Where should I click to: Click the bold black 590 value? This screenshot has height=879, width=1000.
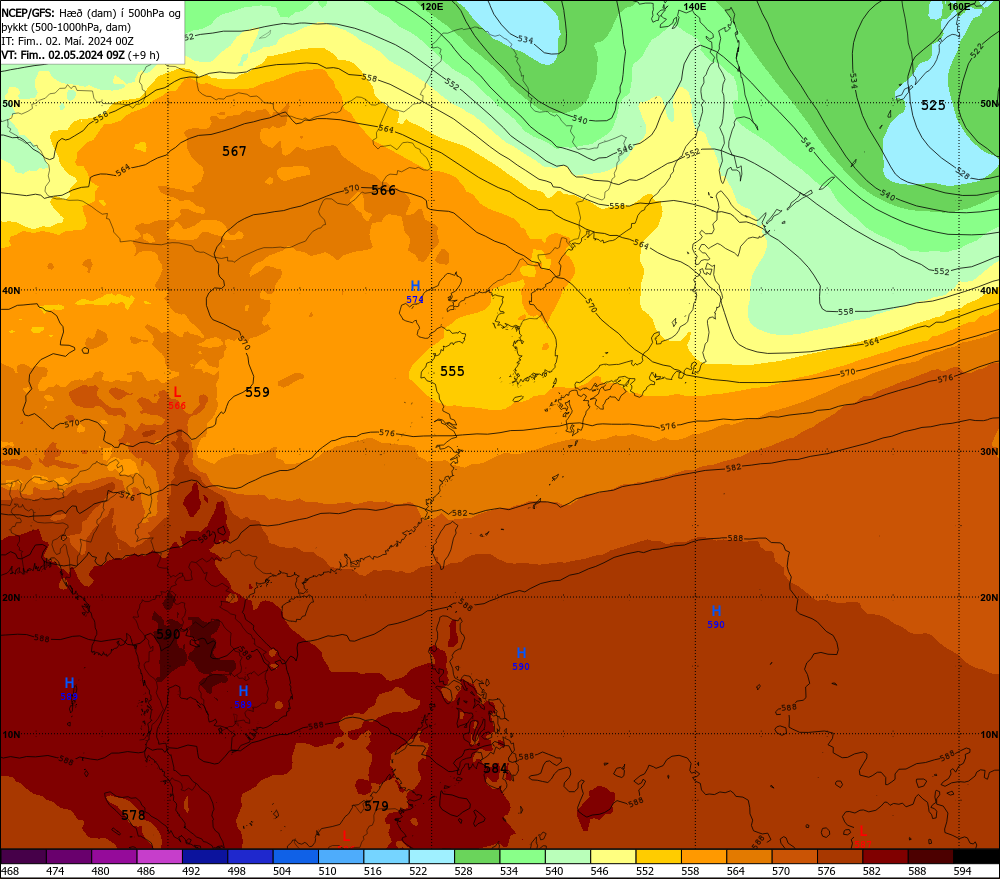[168, 634]
